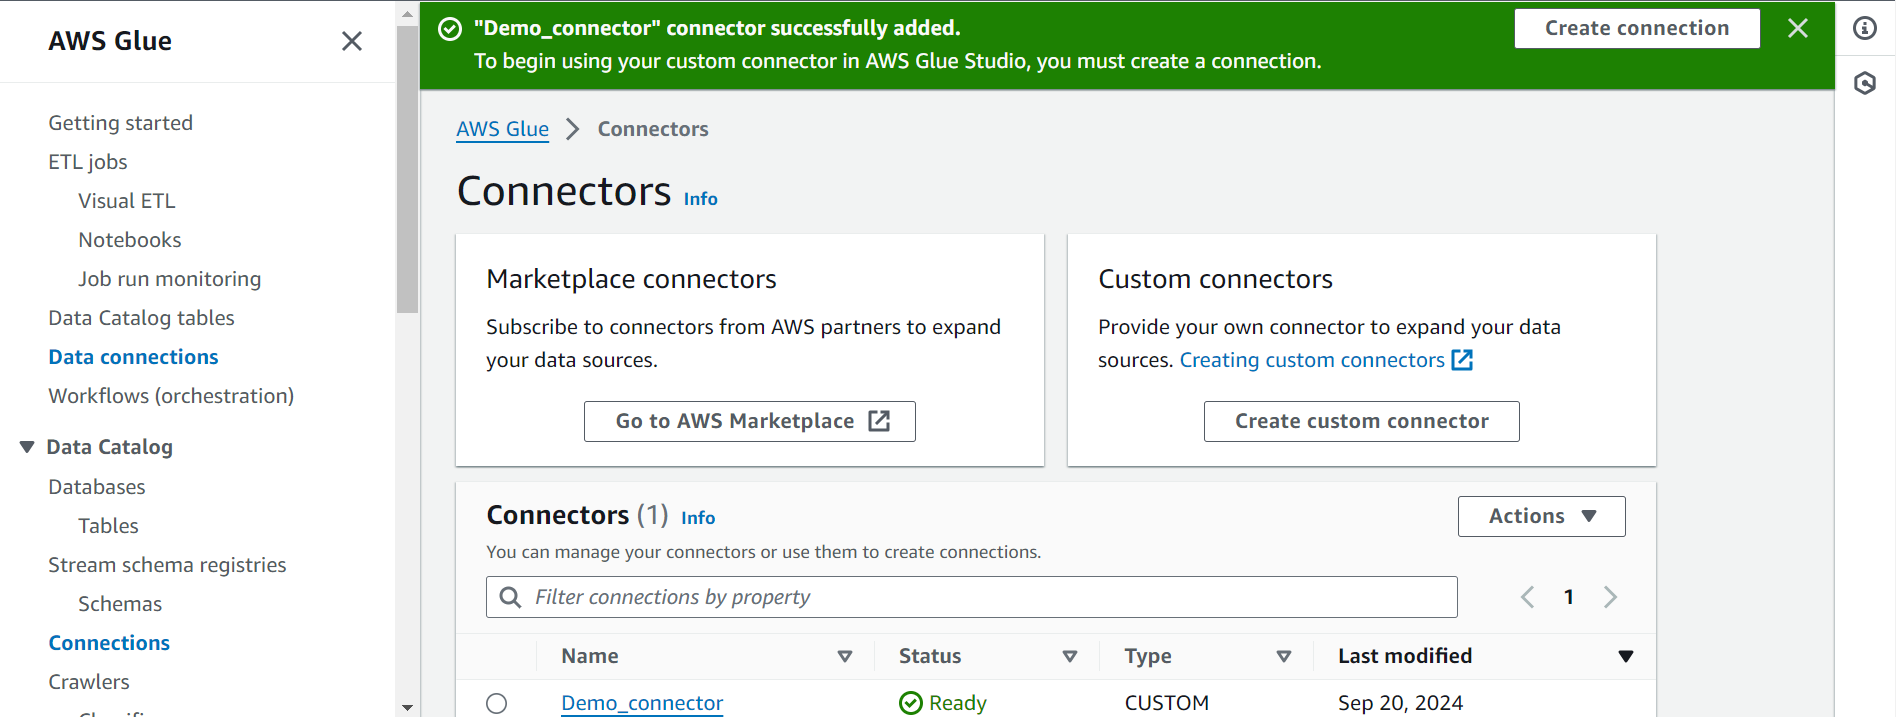Open Tables under Databases

point(108,526)
